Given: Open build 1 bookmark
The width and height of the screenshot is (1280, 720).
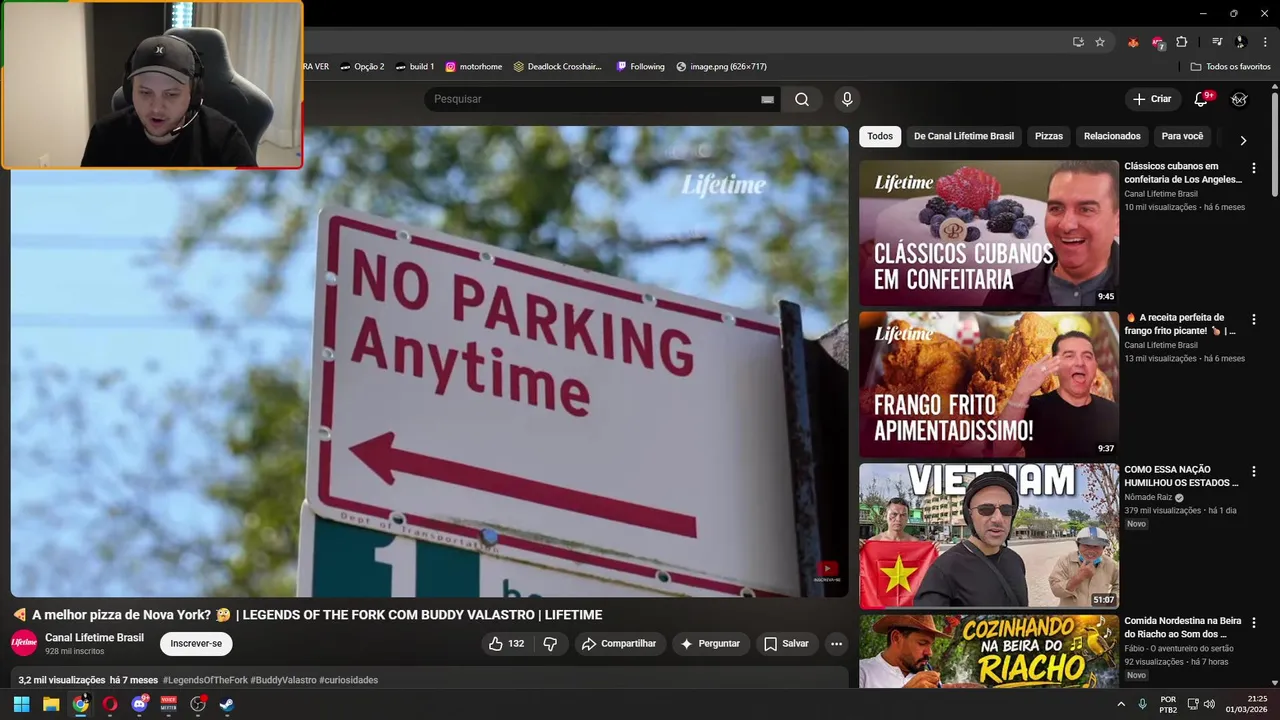Looking at the screenshot, I should point(414,67).
